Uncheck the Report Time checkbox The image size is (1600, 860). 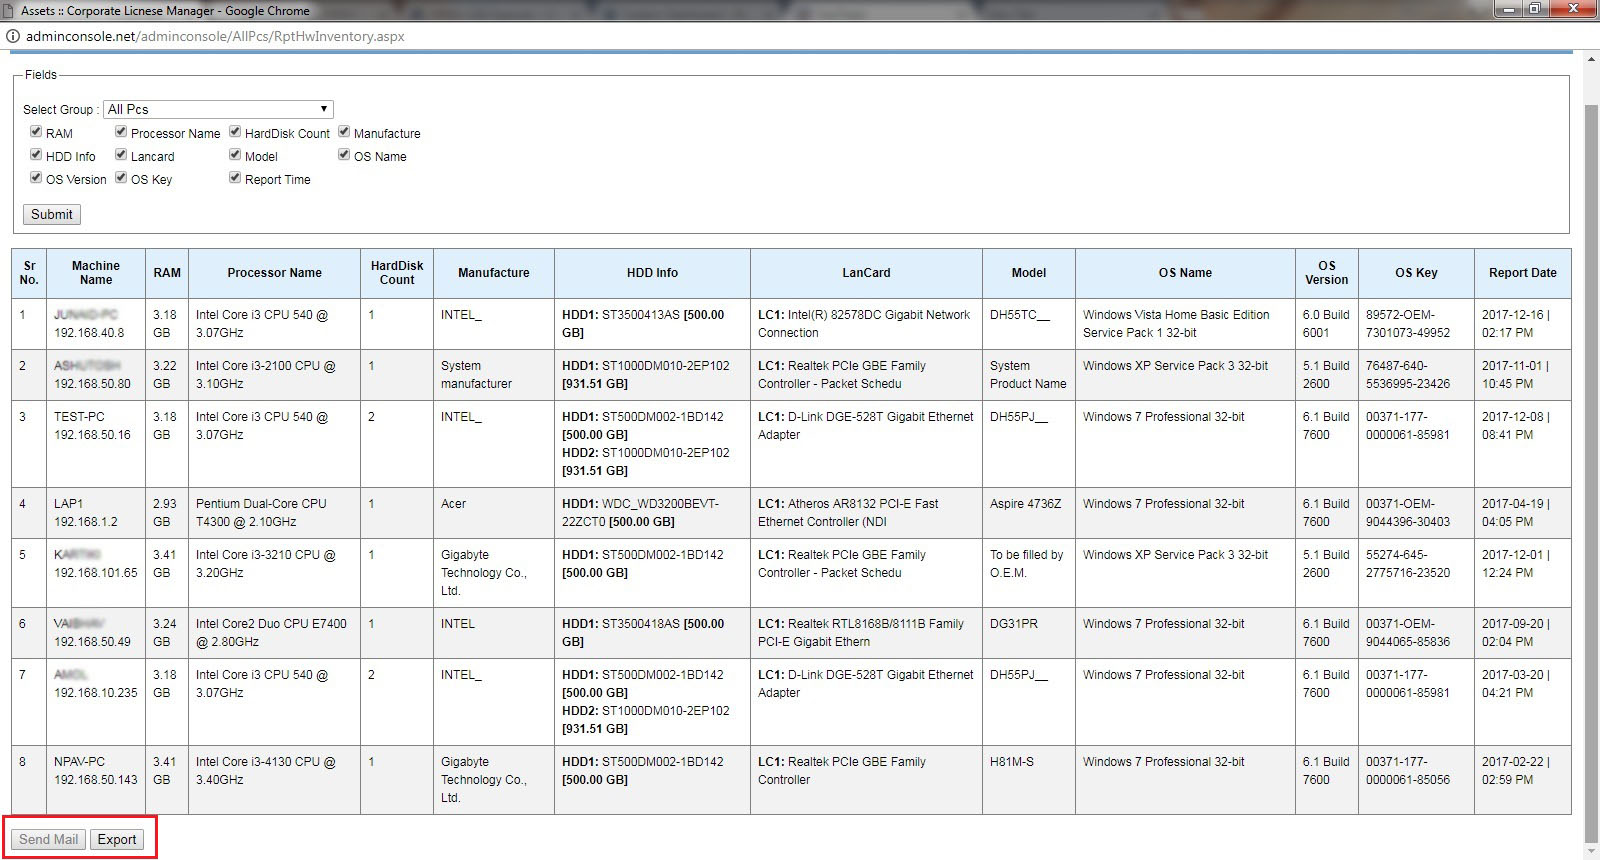pos(235,178)
